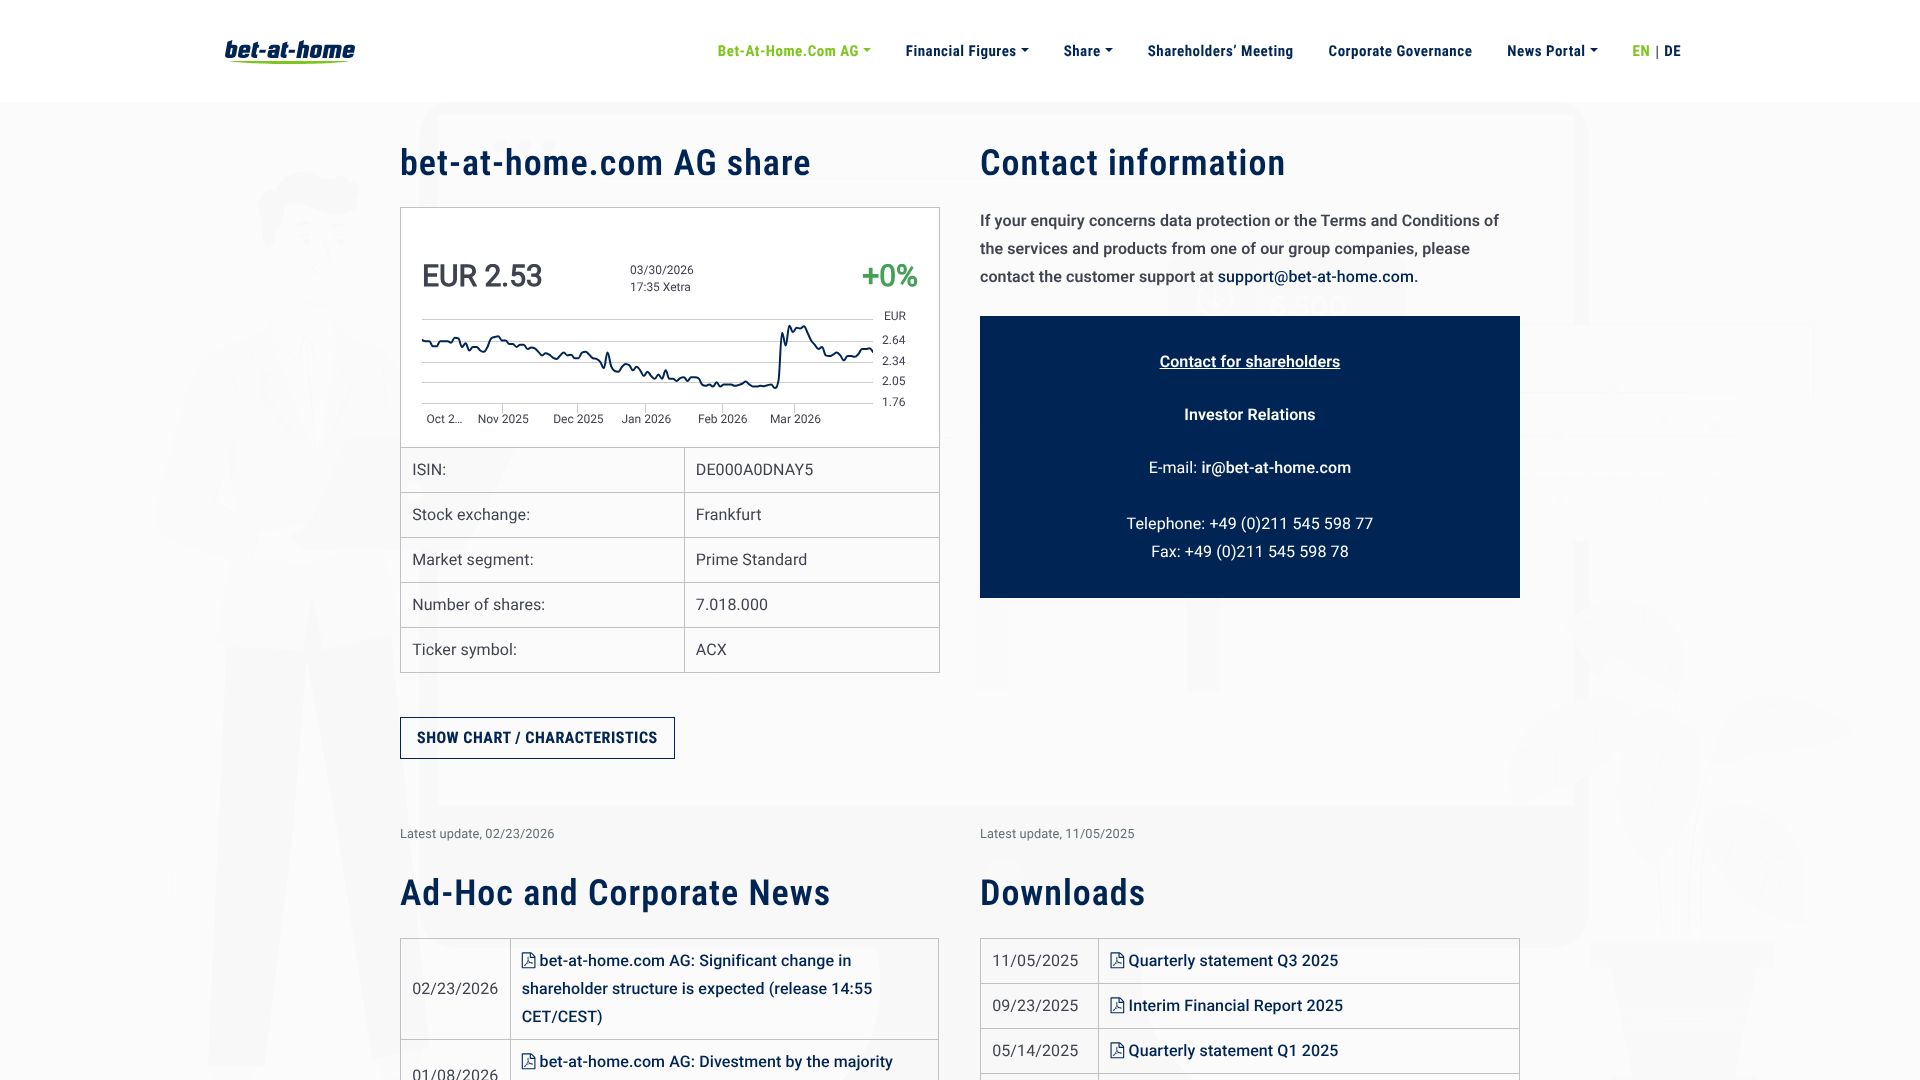Open Corporate Governance menu item

tap(1399, 51)
